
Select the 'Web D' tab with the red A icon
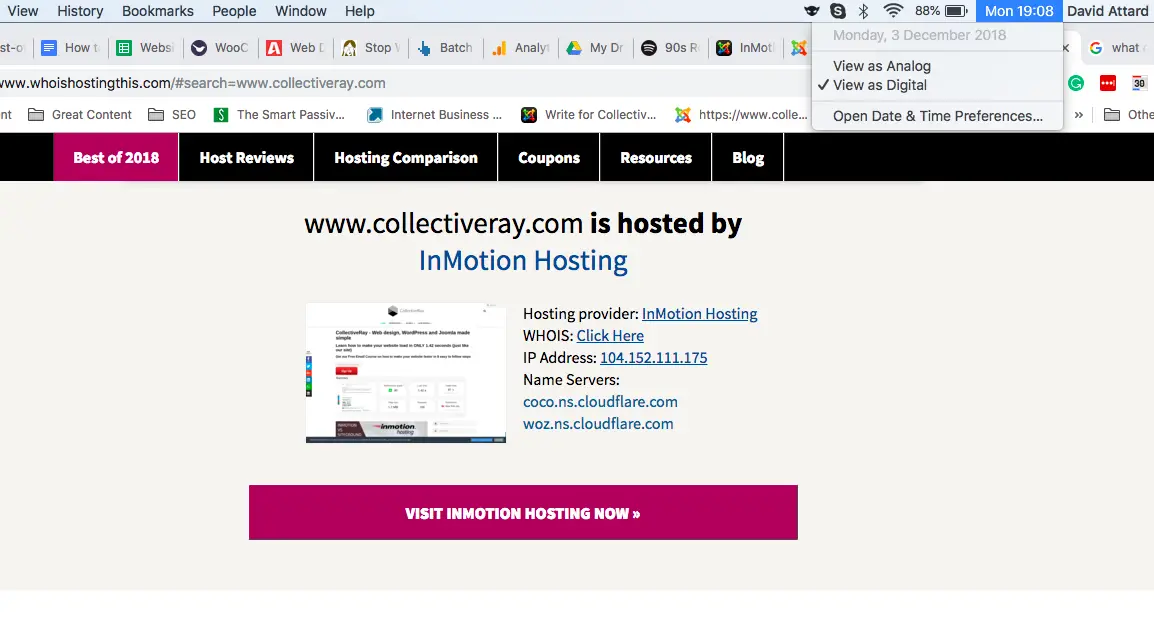coord(297,48)
